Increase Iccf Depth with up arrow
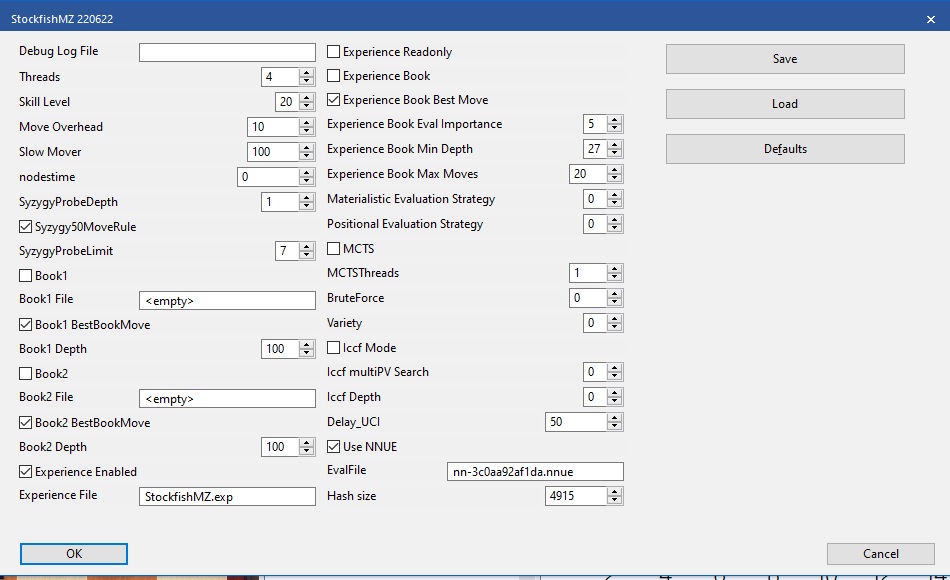The height and width of the screenshot is (580, 950). (614, 392)
